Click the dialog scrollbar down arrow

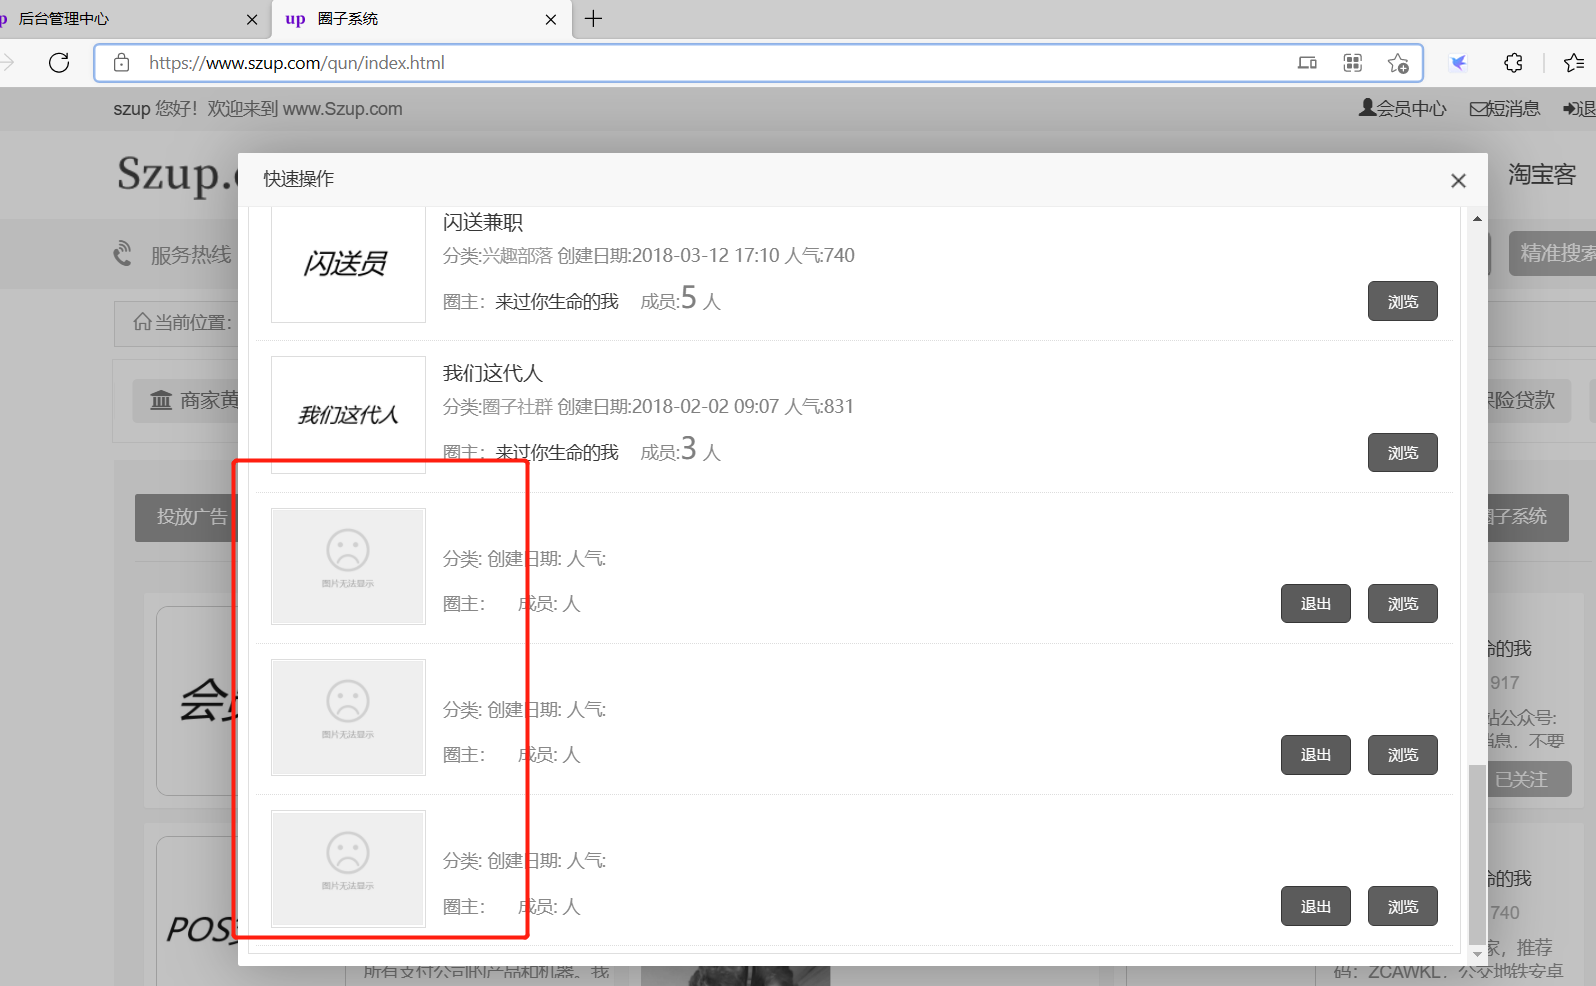click(1477, 954)
